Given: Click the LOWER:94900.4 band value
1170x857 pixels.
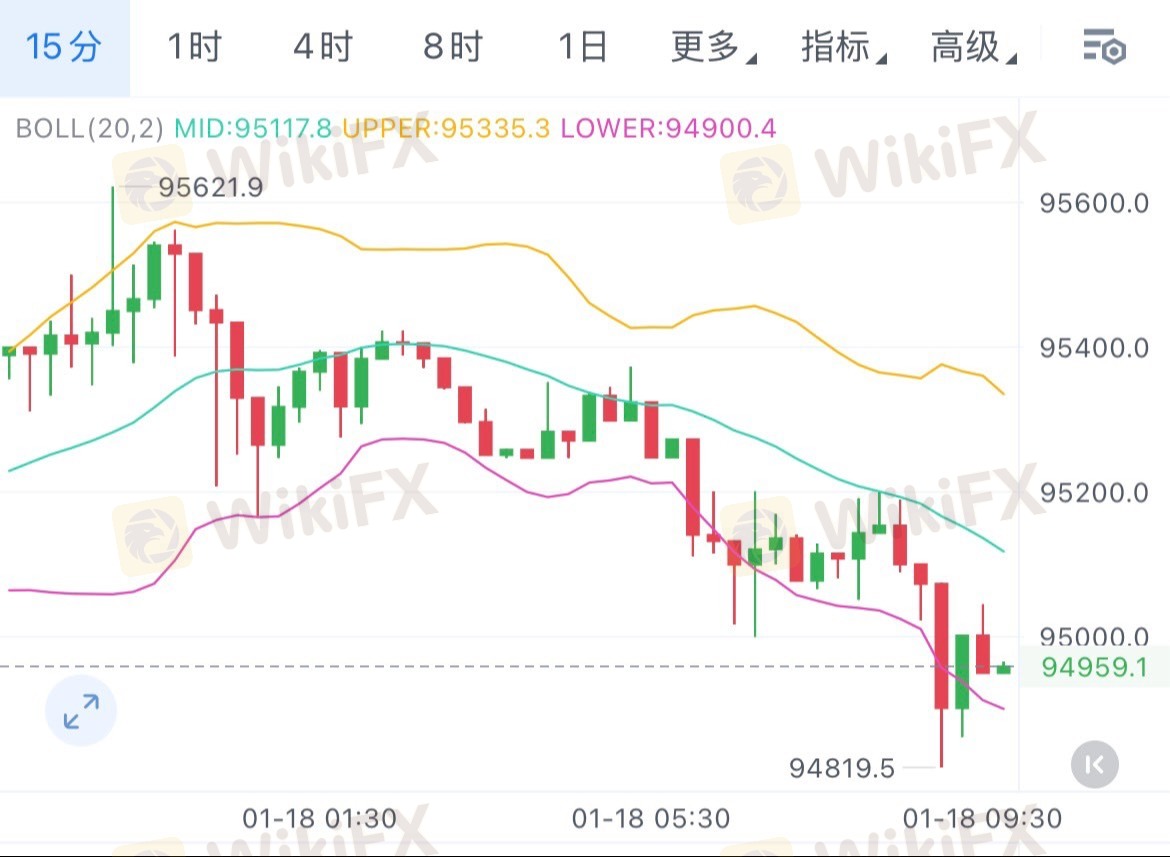Looking at the screenshot, I should (668, 128).
